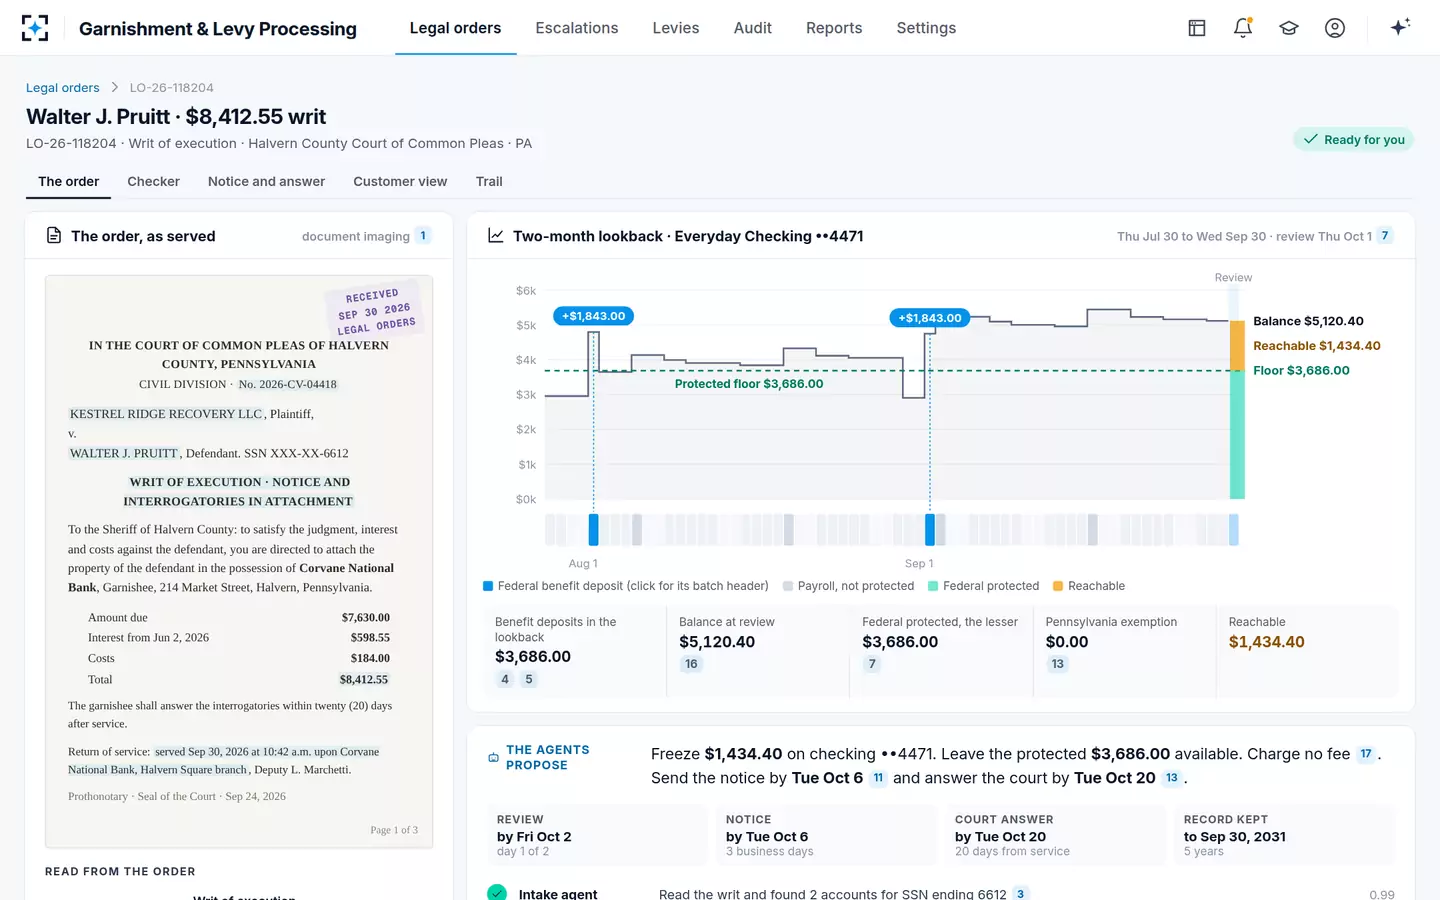
Task: Open the layout panel icon in header
Action: pyautogui.click(x=1197, y=28)
